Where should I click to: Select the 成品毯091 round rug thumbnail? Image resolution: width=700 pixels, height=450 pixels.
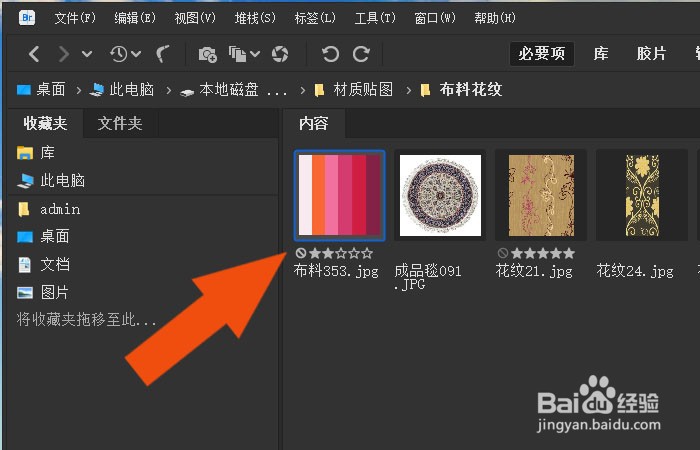[x=440, y=195]
